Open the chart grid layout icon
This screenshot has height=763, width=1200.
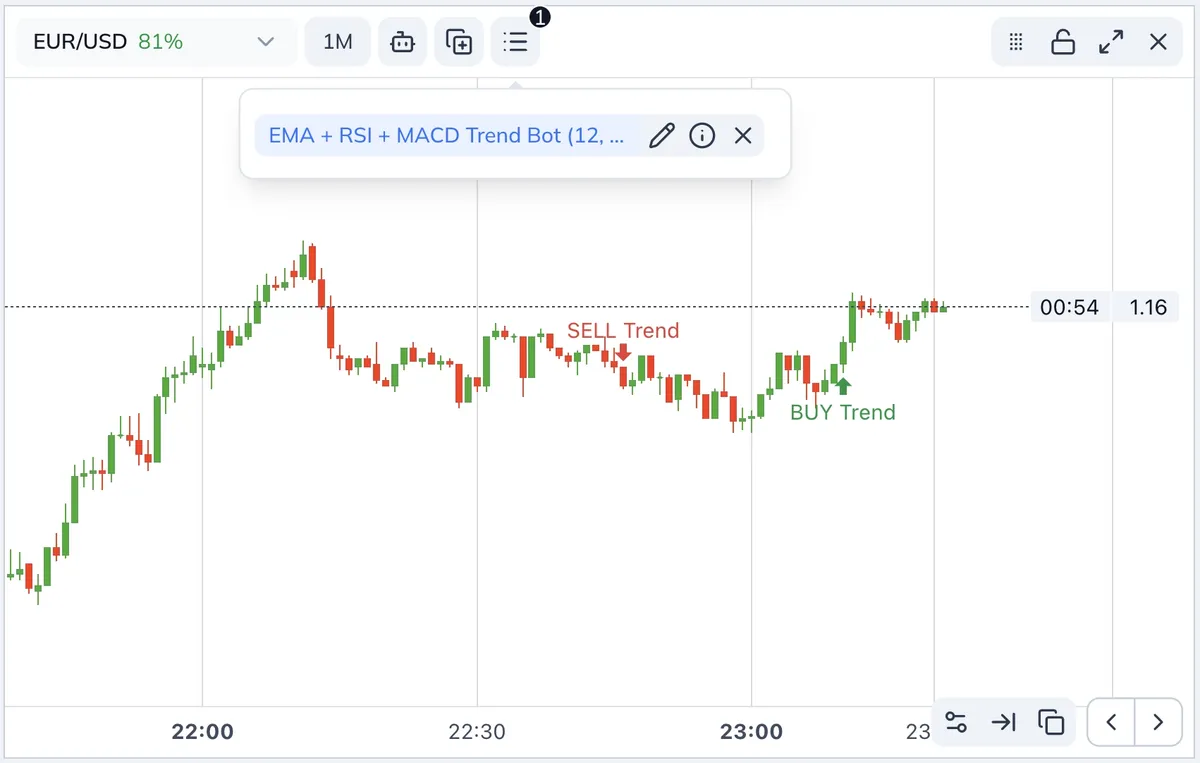tap(1016, 42)
